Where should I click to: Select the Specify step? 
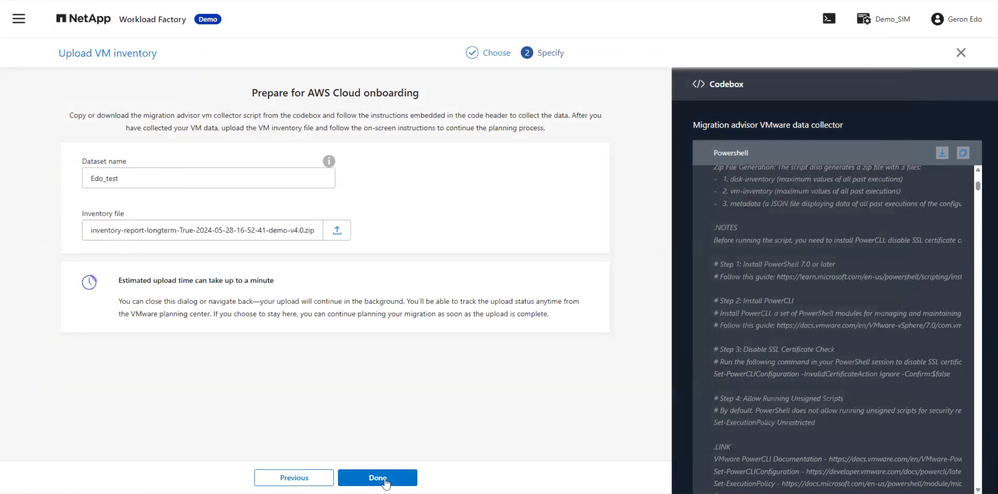click(542, 53)
